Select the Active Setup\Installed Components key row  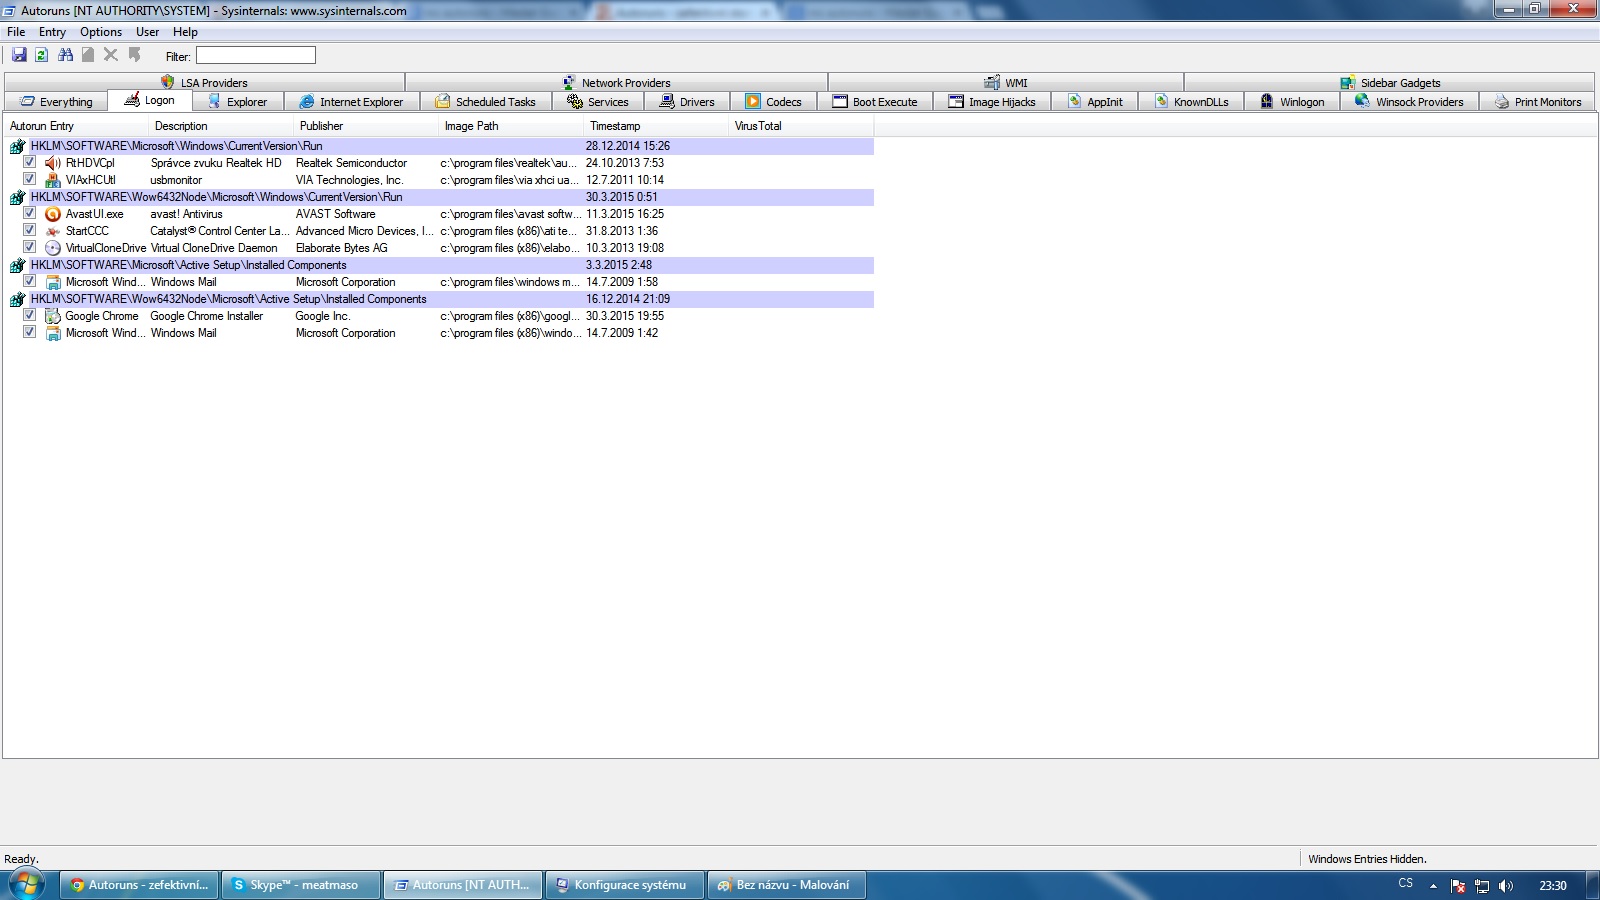[x=441, y=265]
